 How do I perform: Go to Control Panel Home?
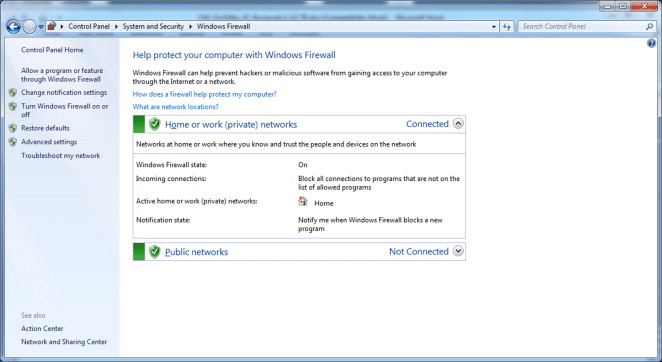click(x=52, y=50)
